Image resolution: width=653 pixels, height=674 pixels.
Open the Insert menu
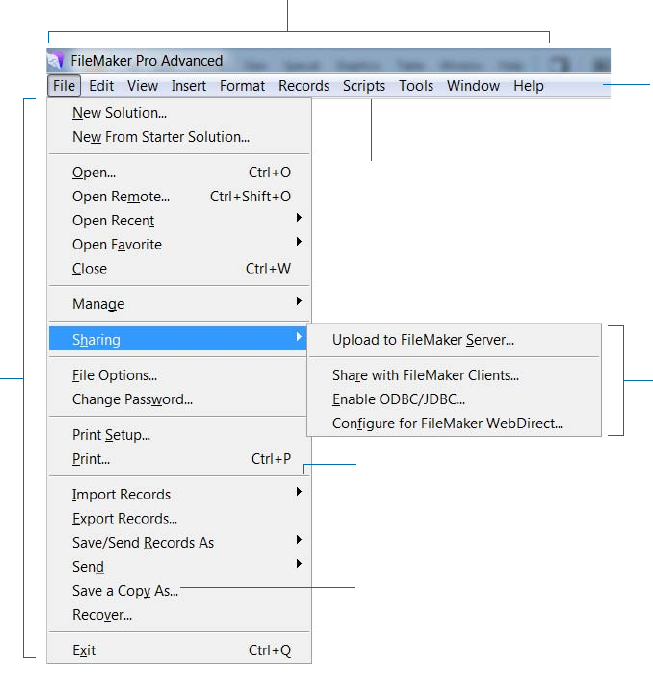click(x=188, y=86)
